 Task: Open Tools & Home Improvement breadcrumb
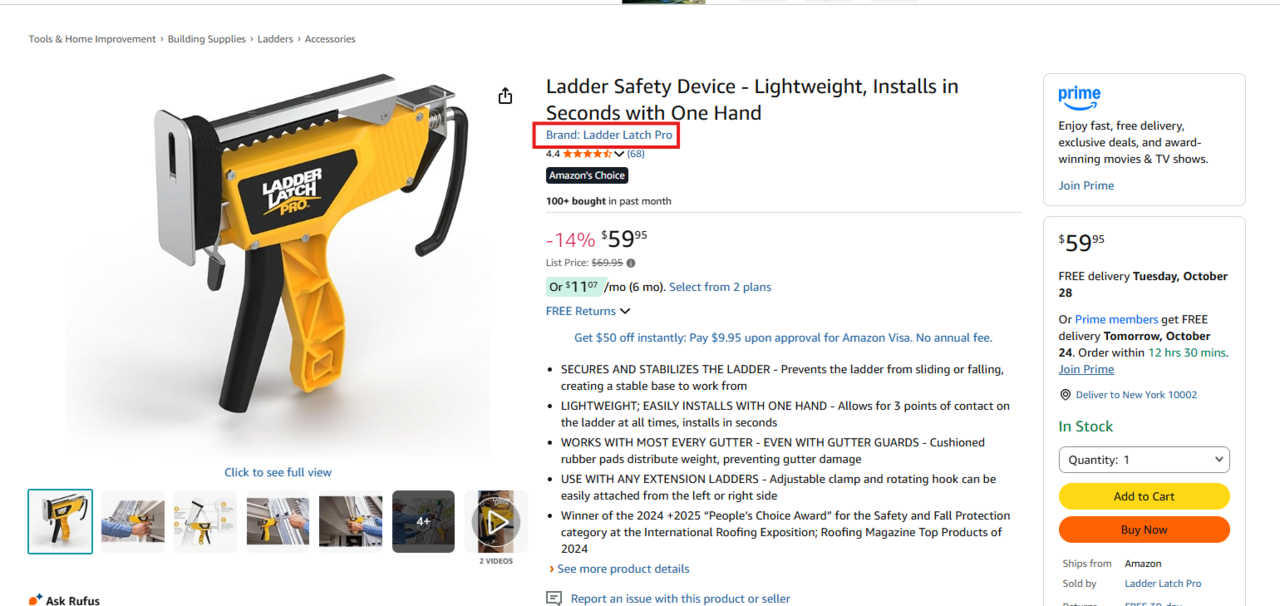(92, 39)
